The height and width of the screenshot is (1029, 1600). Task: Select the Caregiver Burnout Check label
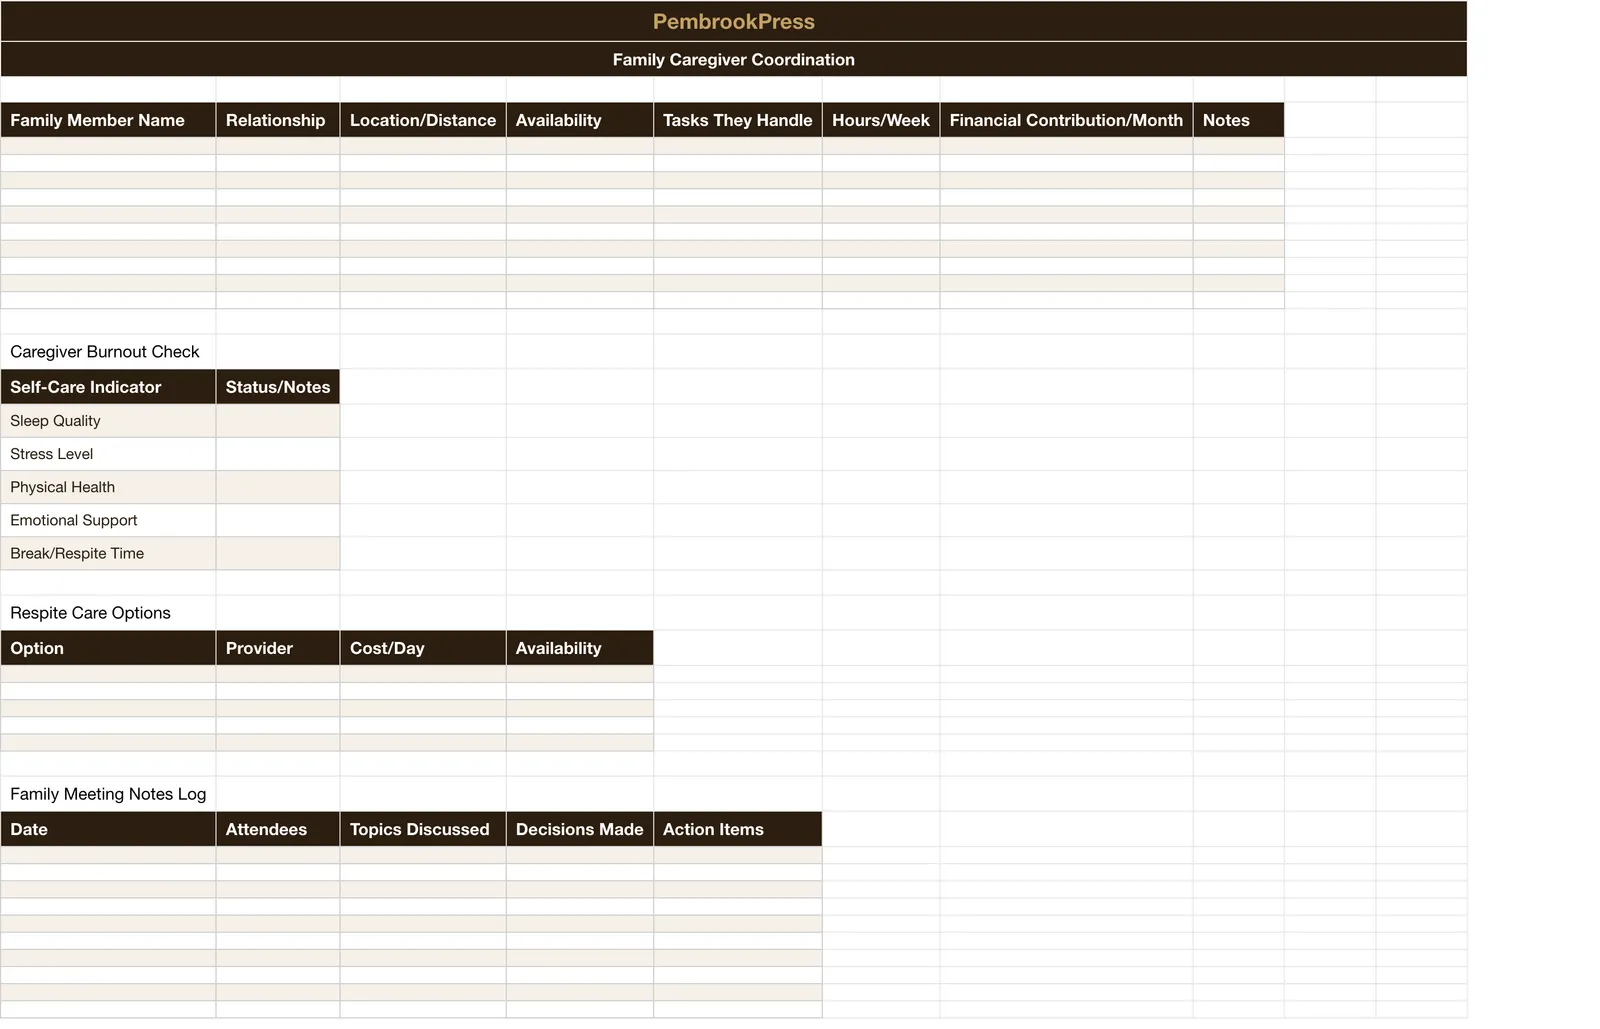coord(105,352)
